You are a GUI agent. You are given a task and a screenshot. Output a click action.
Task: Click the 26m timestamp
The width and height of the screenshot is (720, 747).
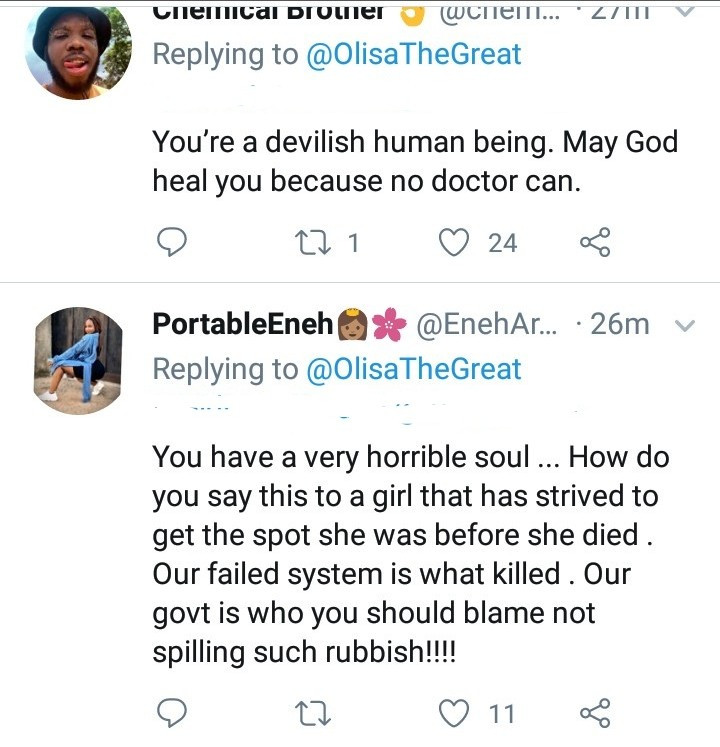(x=618, y=324)
